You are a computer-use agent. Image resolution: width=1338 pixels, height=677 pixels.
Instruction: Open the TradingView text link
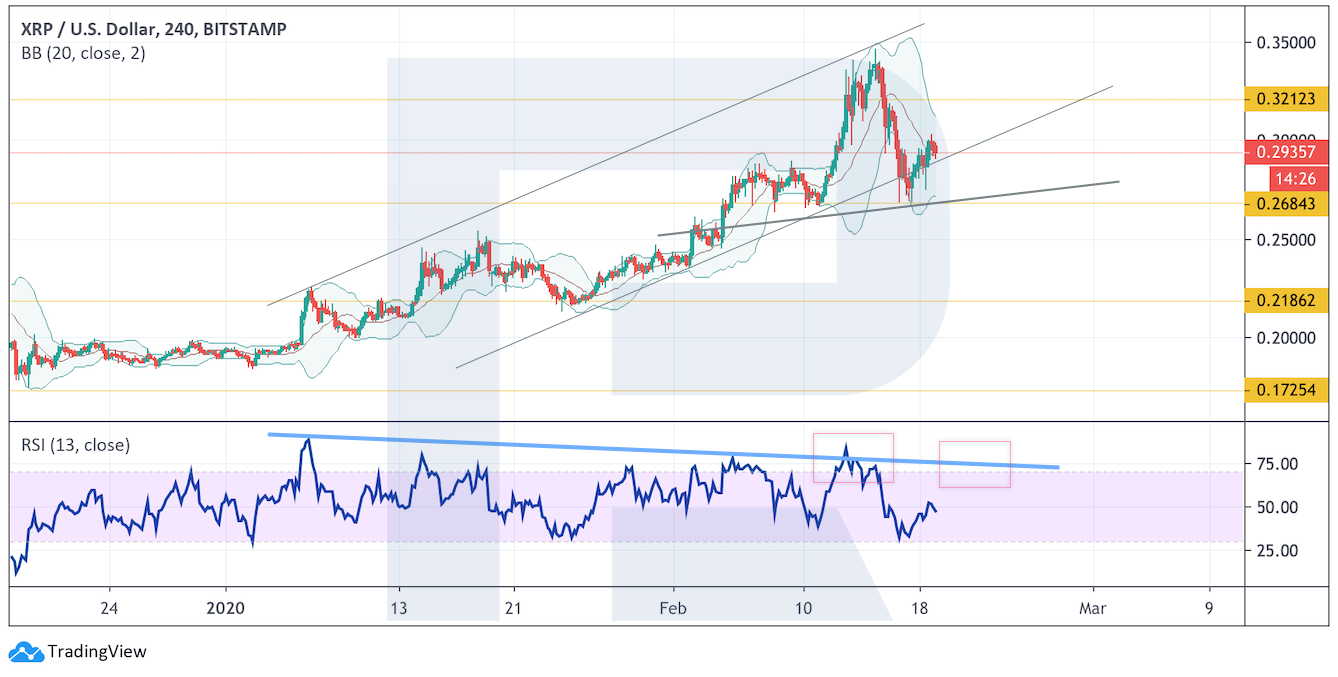[x=97, y=652]
